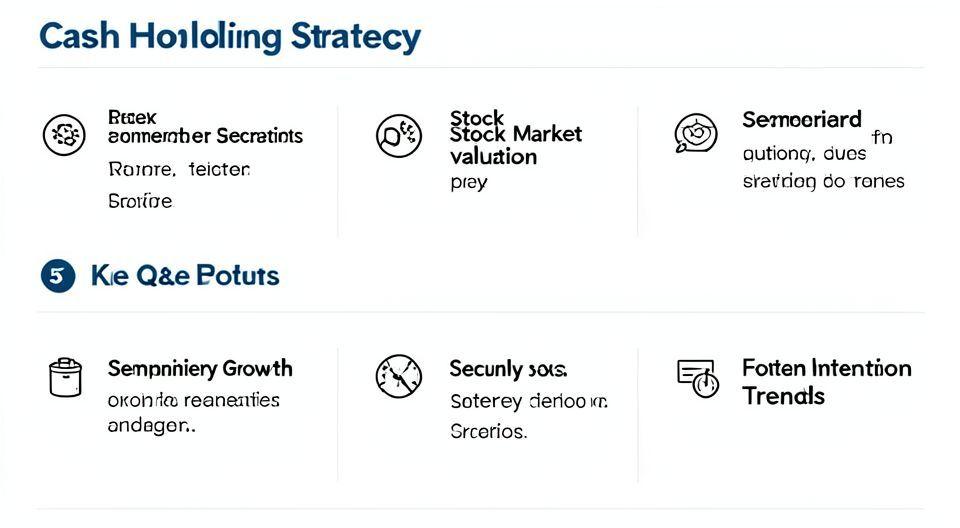Image resolution: width=960 pixels, height=528 pixels.
Task: Click the crossed-circle icon beside Securly sots
Action: 398,377
